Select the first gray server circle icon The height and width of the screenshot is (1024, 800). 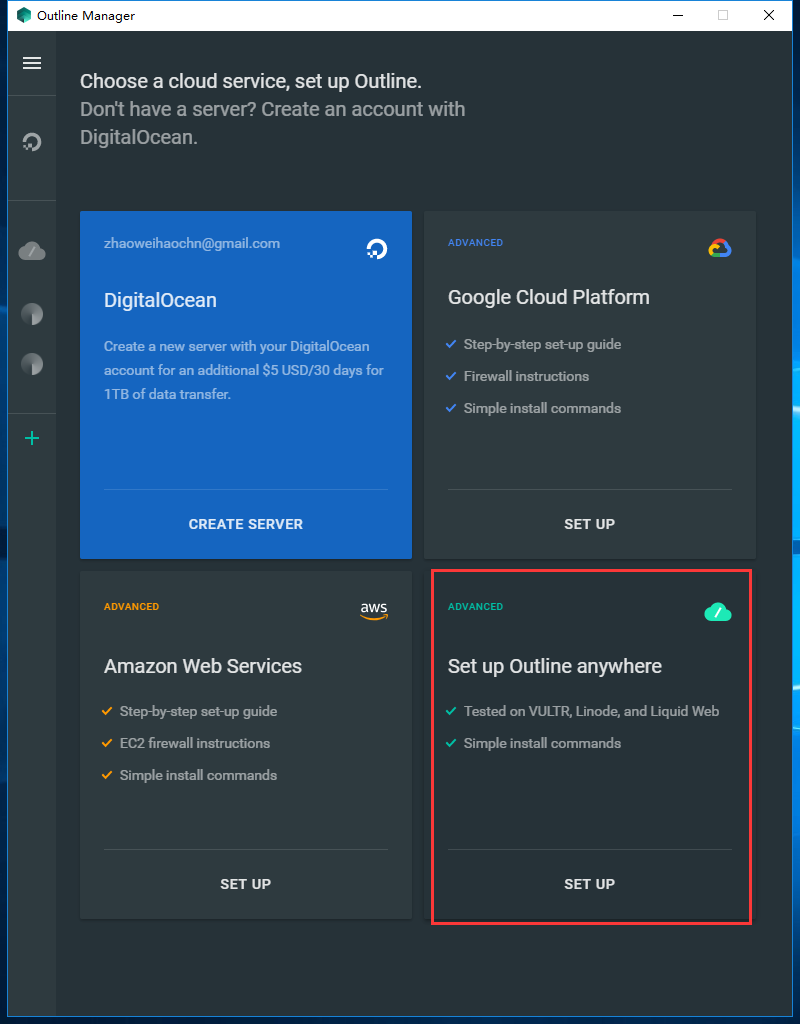(x=32, y=314)
